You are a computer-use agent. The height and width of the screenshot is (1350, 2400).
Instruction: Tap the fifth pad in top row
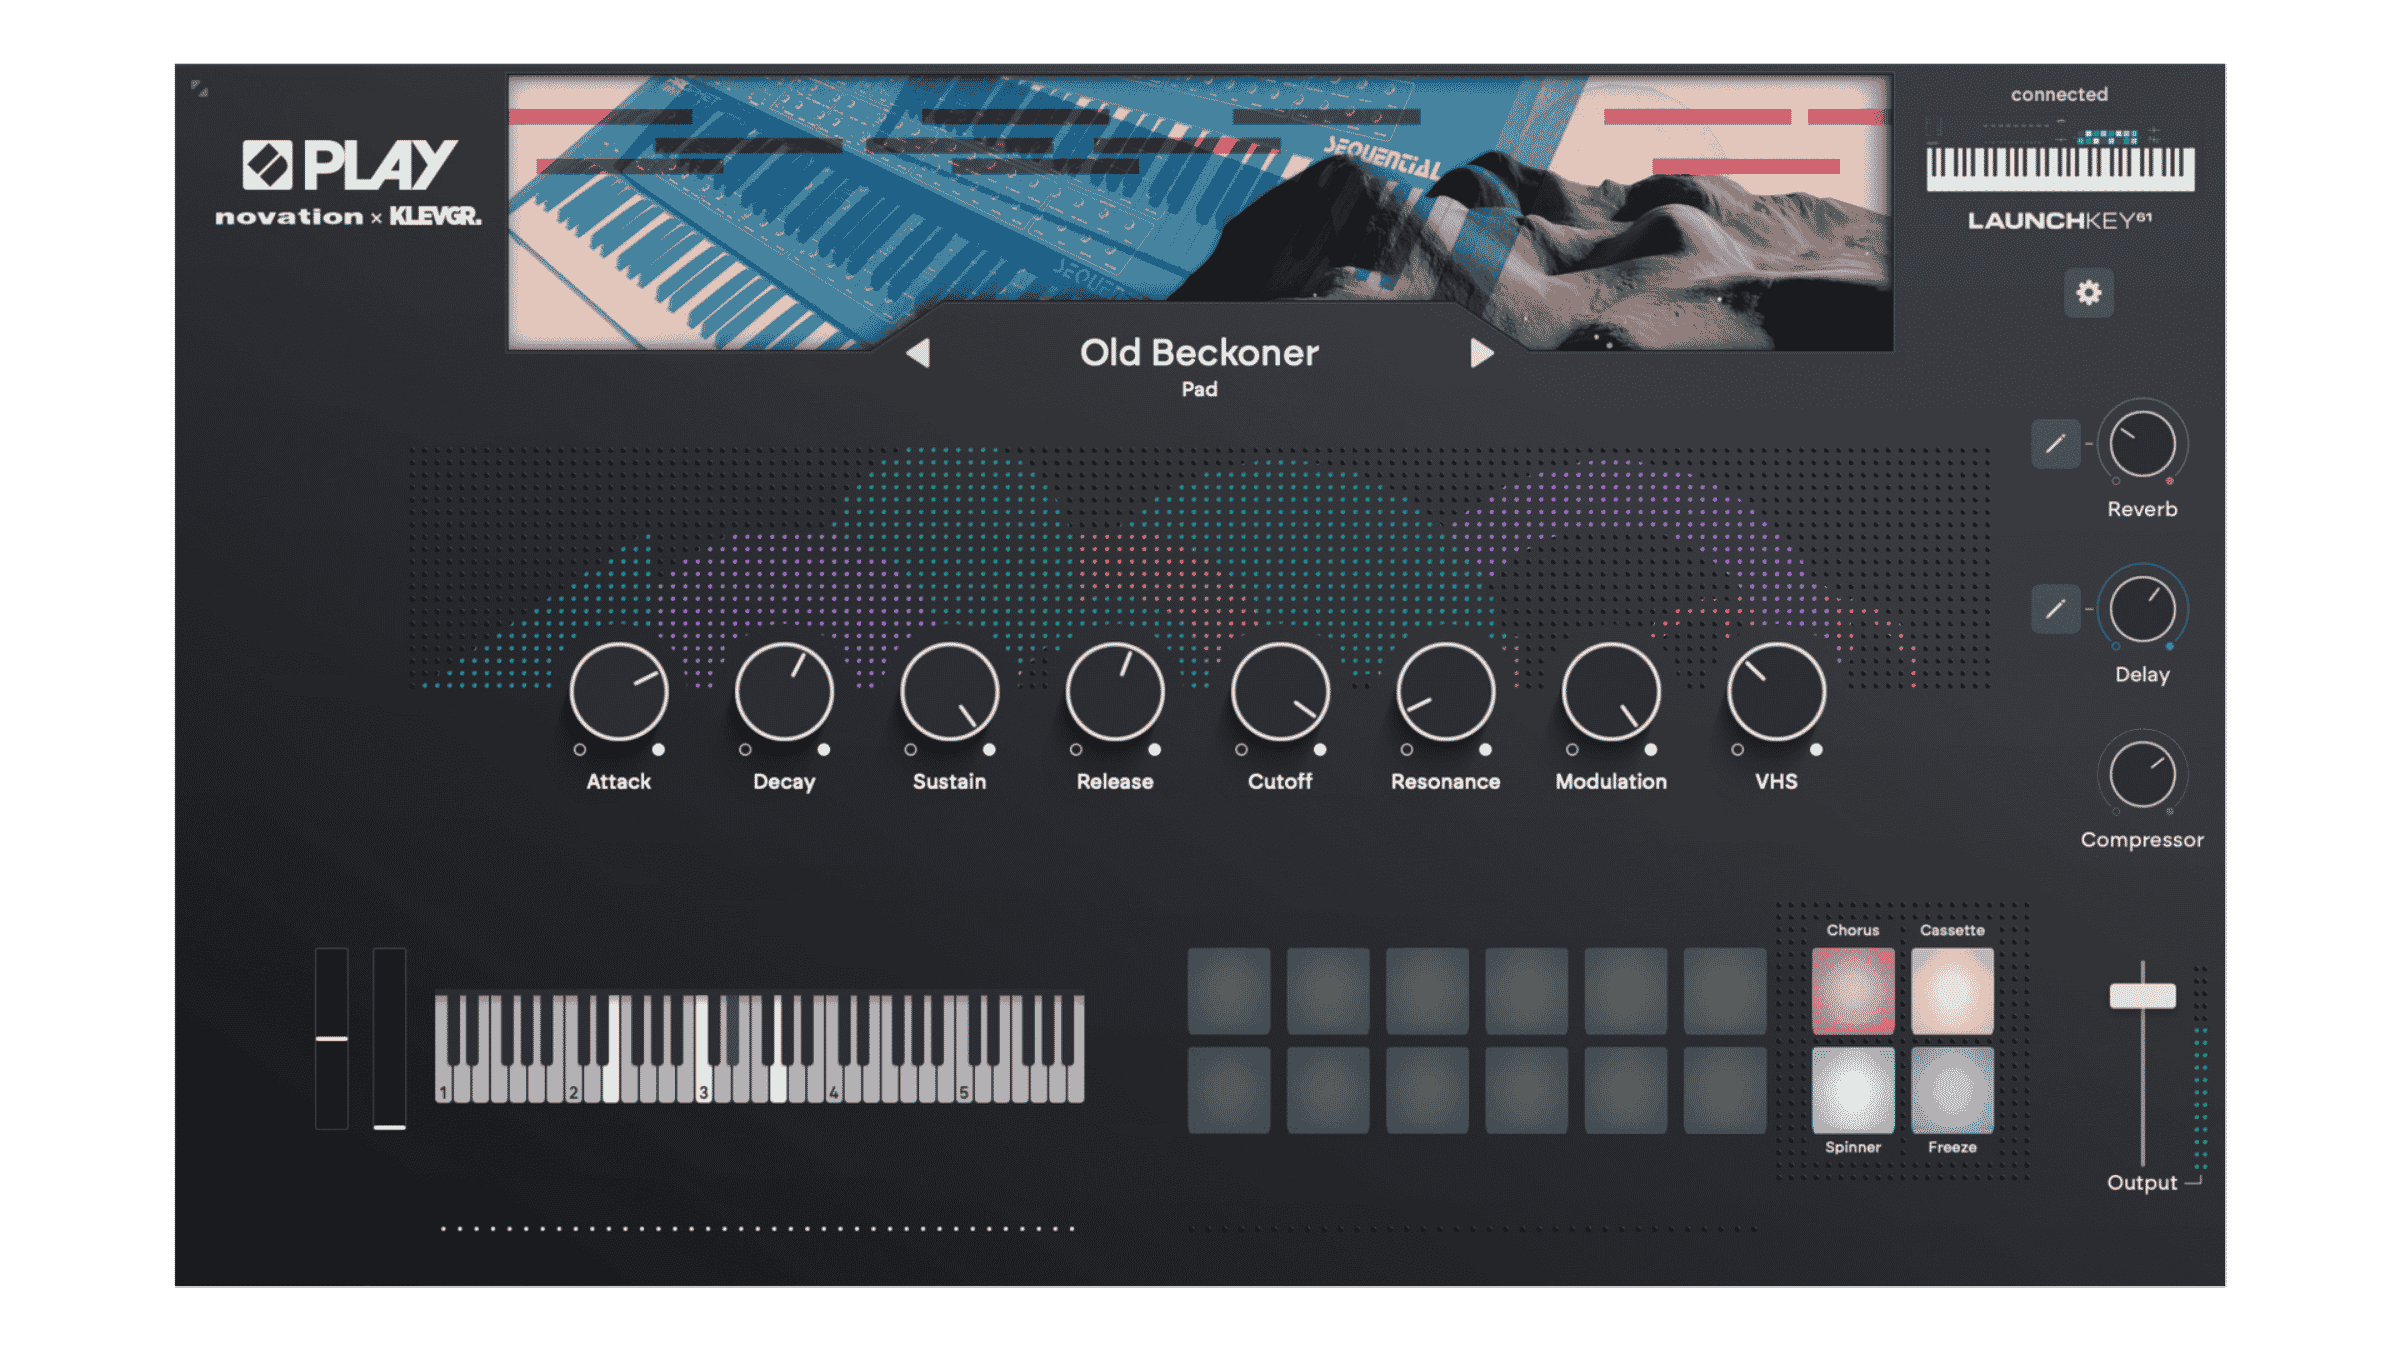pyautogui.click(x=1625, y=990)
